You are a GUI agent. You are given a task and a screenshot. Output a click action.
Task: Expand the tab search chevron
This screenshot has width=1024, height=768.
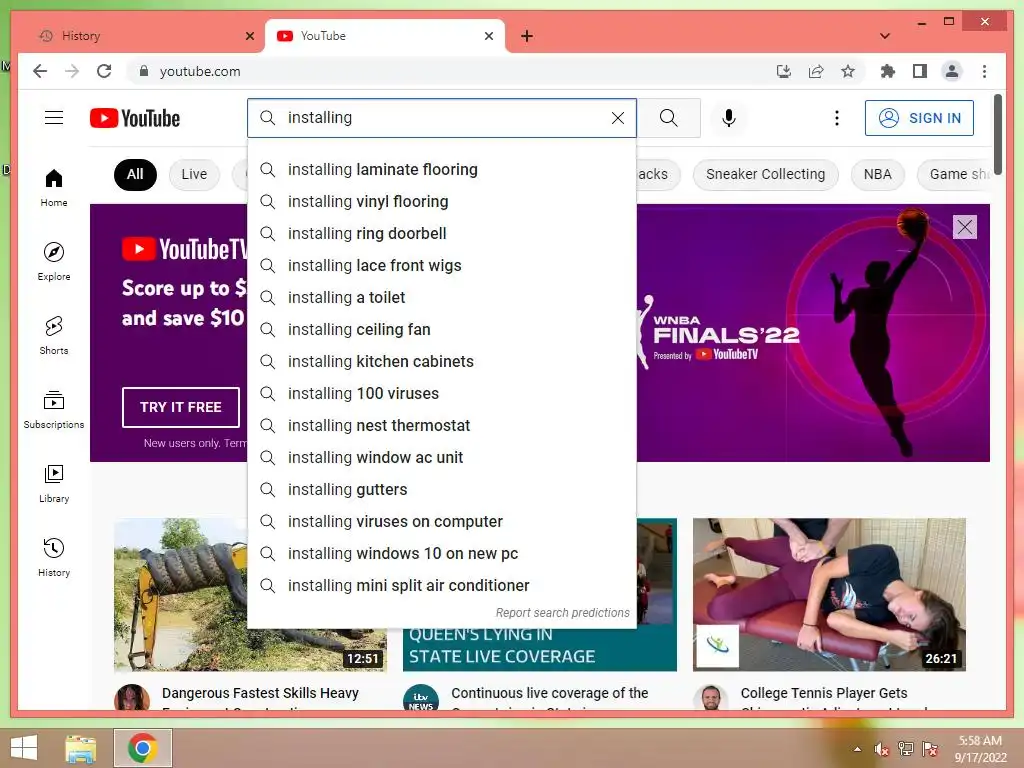pos(885,36)
